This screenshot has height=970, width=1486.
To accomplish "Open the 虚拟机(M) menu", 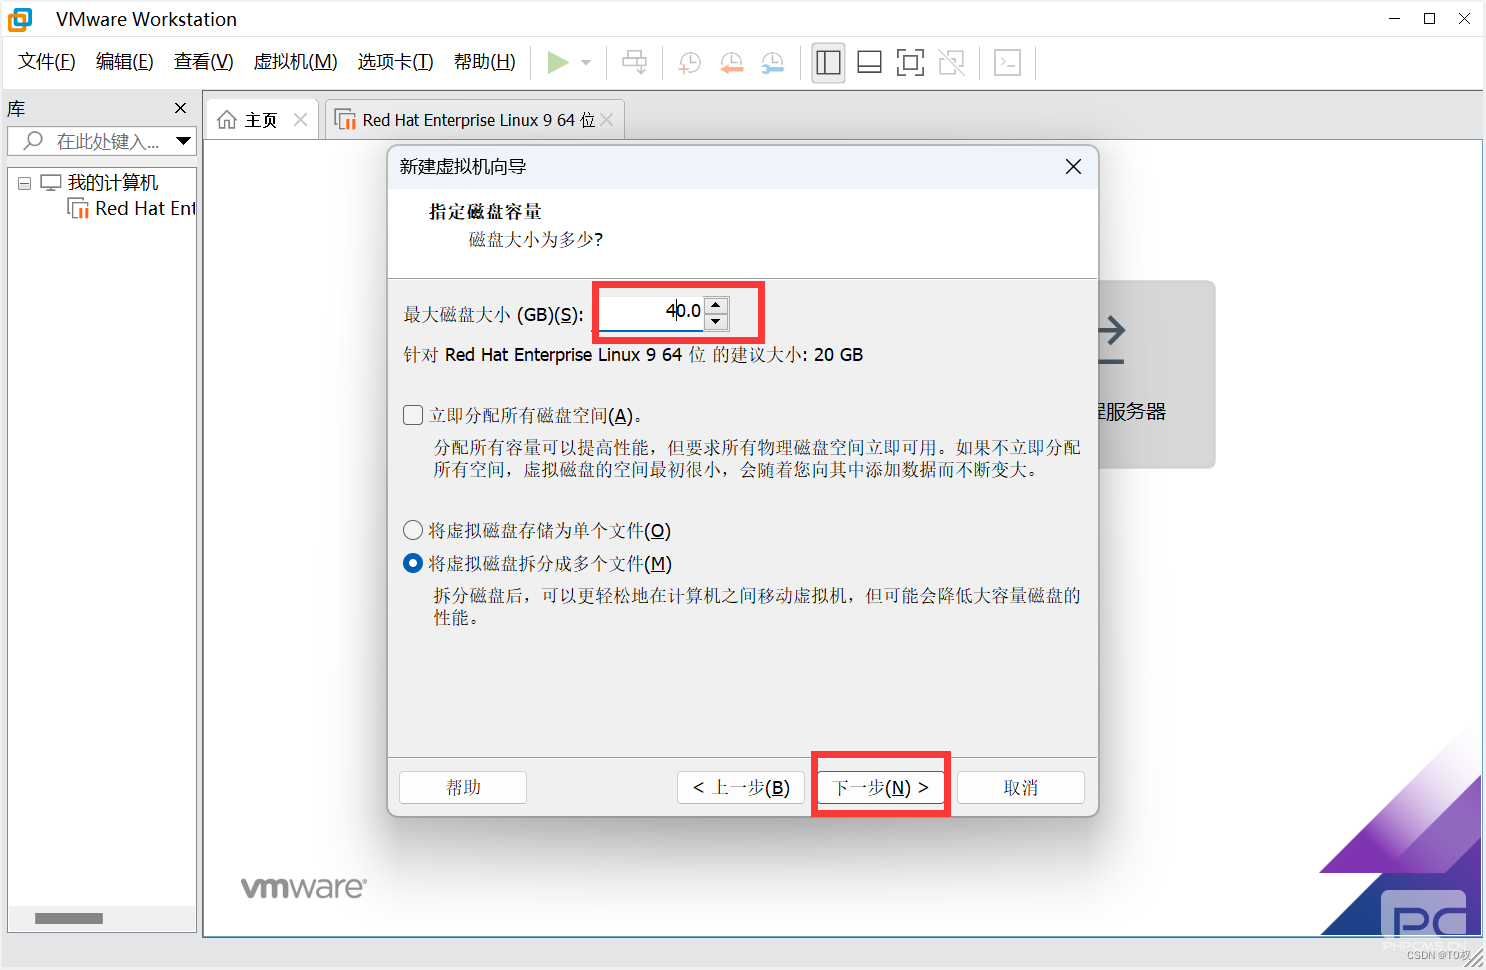I will click(296, 62).
